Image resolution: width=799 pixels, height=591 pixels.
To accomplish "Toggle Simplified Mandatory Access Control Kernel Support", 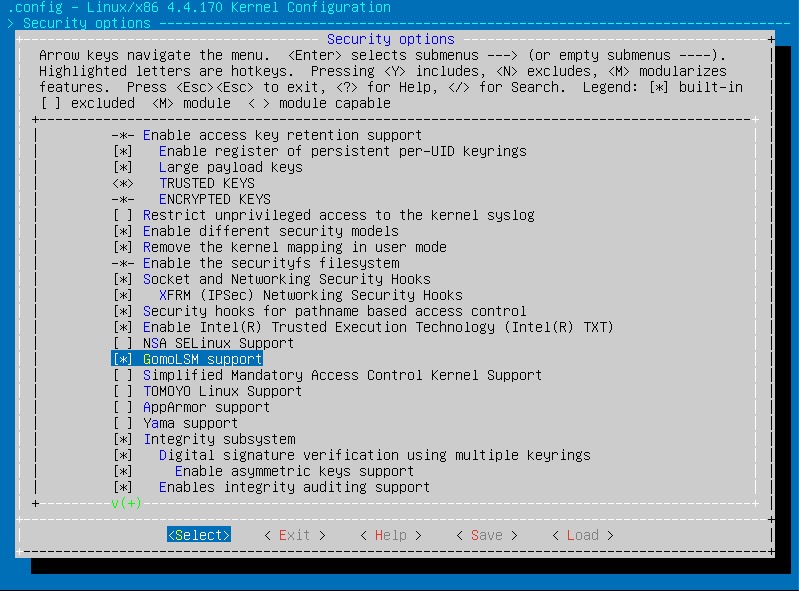I will coord(122,375).
